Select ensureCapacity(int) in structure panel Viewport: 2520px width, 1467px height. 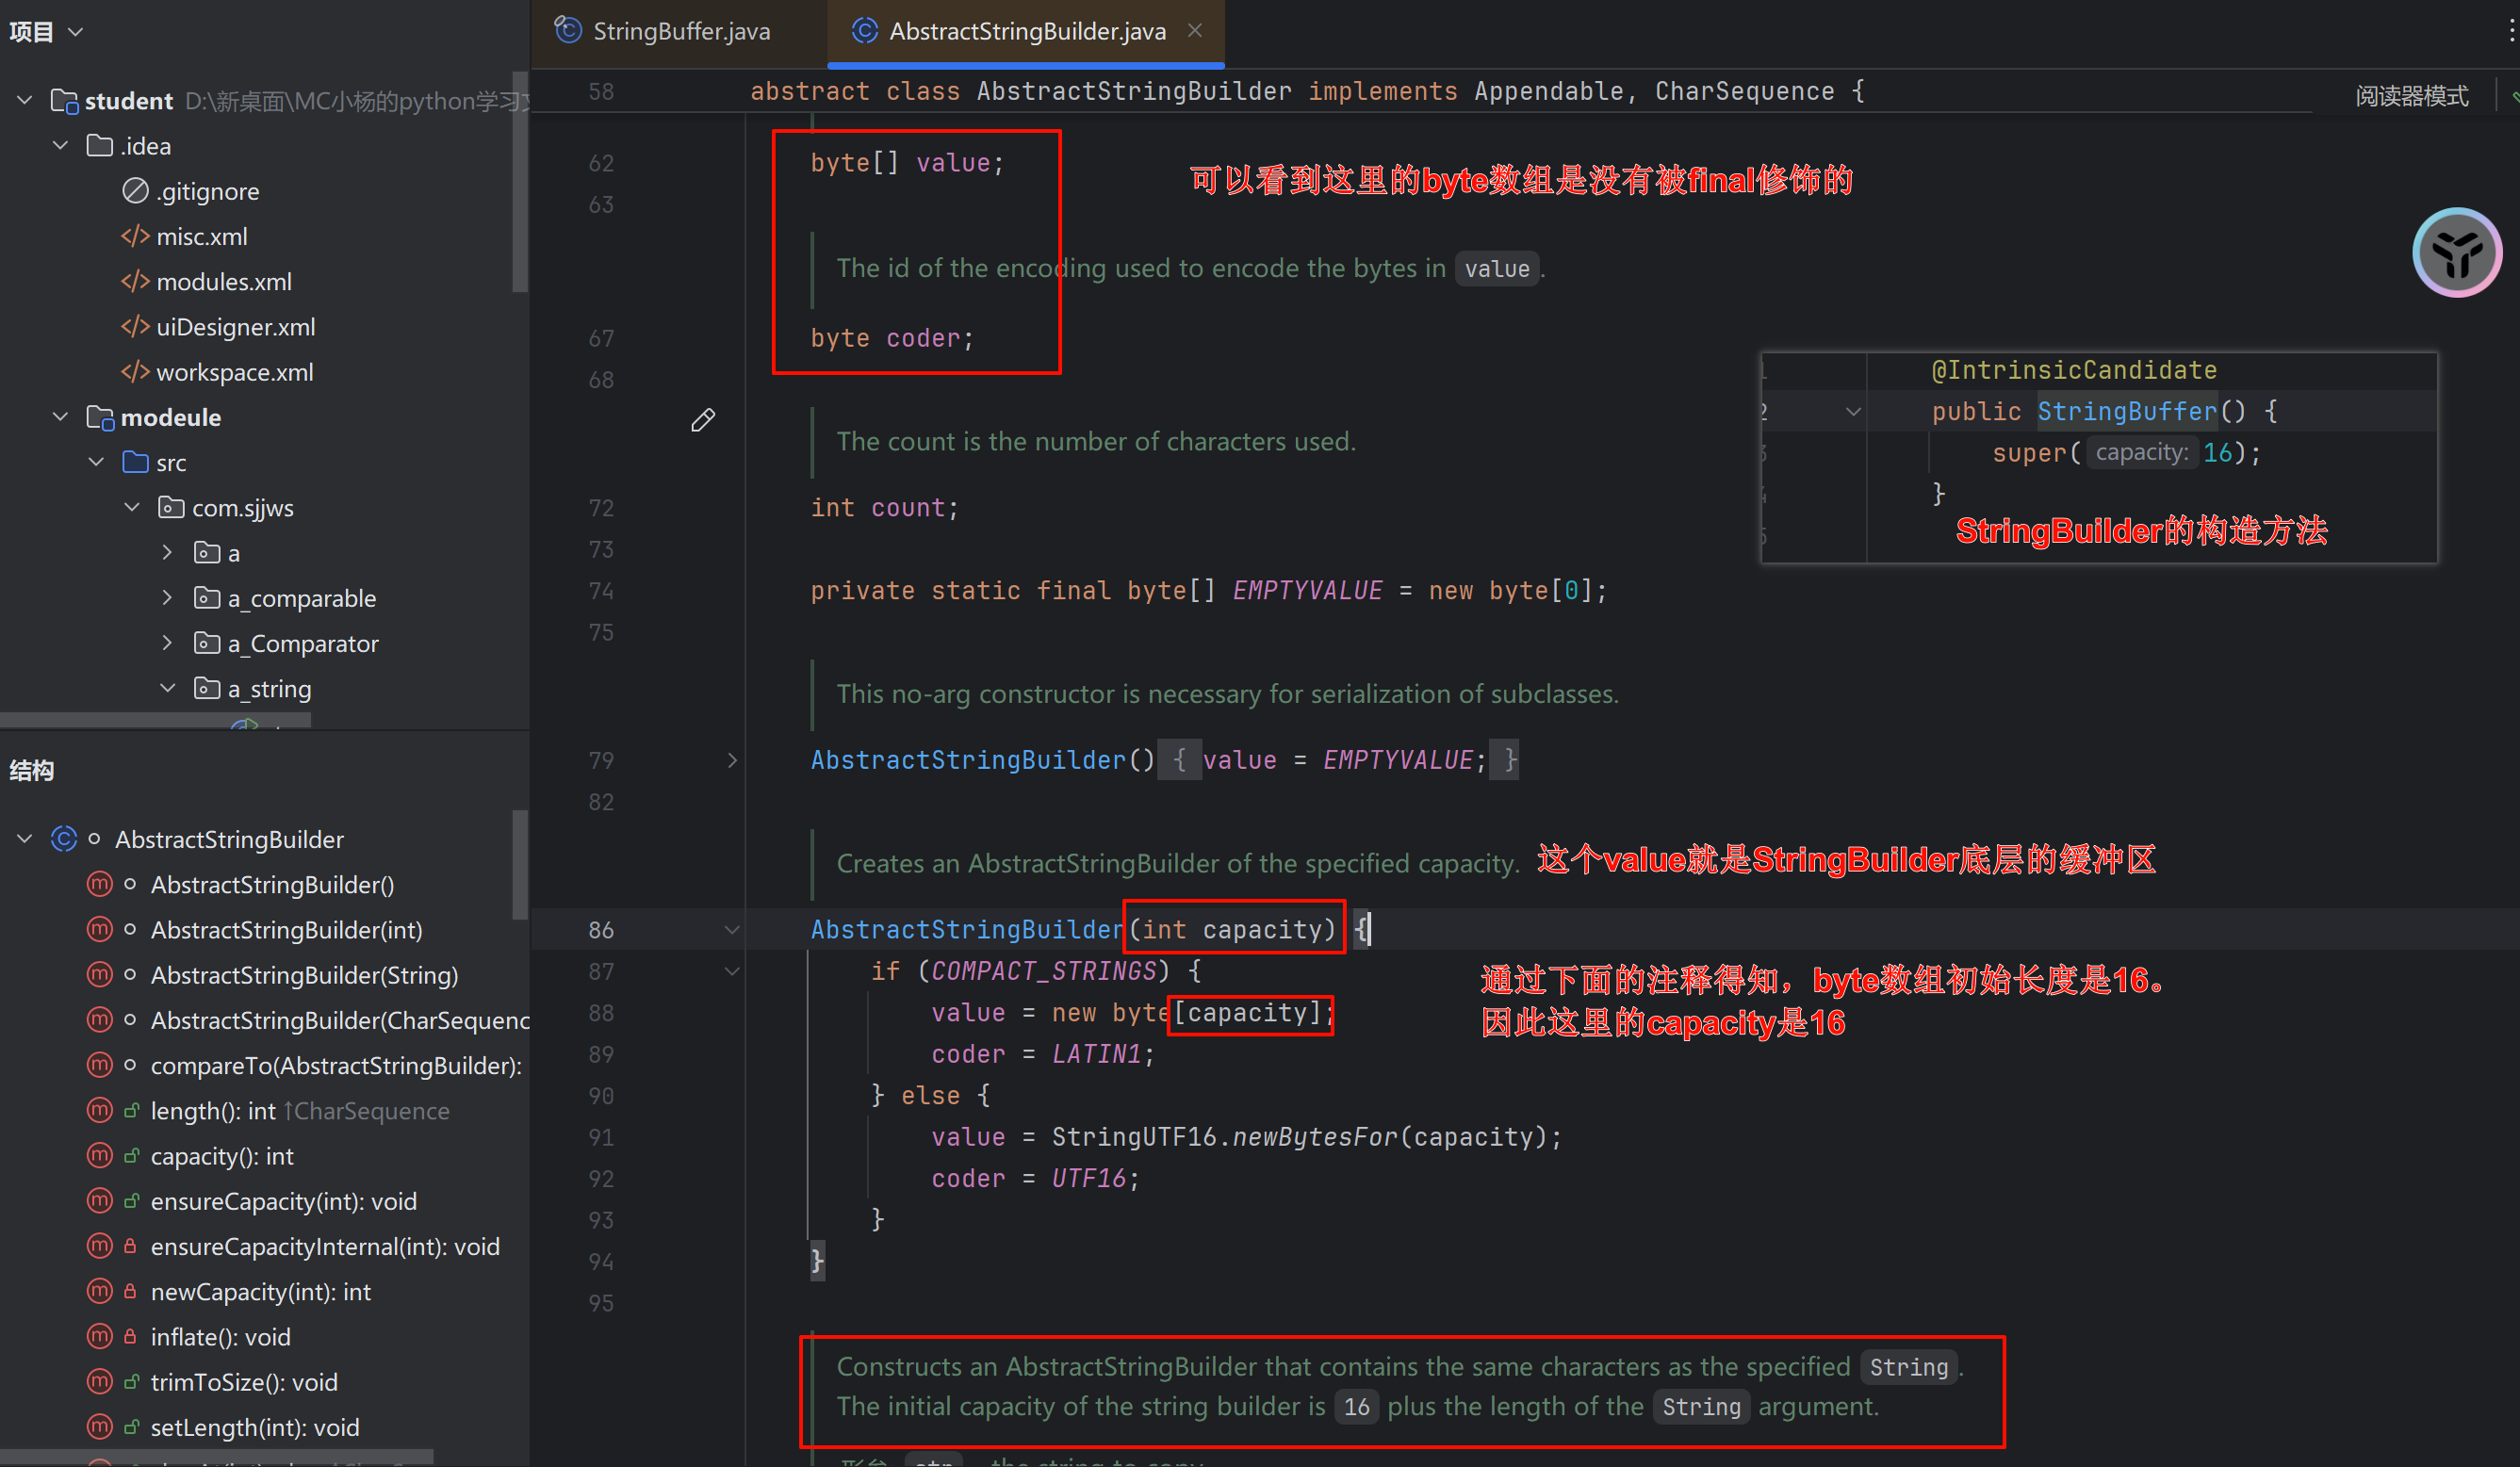pos(283,1201)
